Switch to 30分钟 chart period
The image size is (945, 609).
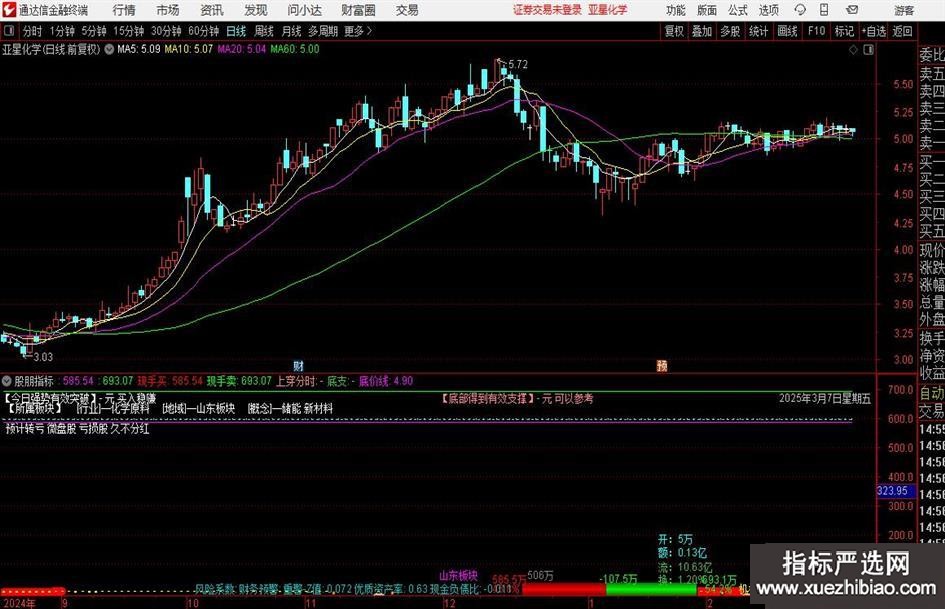tap(166, 31)
